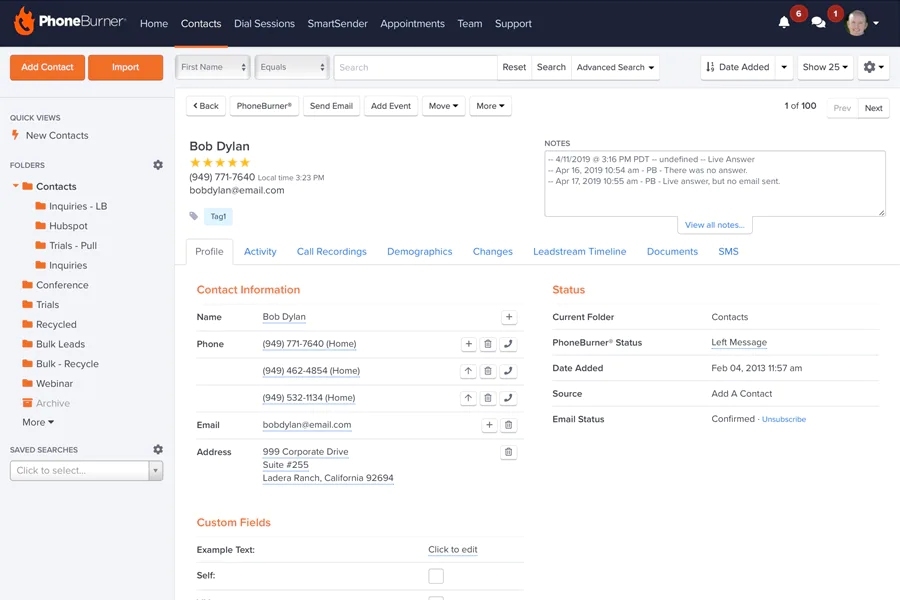Click the Add Contact button
Image resolution: width=900 pixels, height=600 pixels.
pyautogui.click(x=47, y=67)
